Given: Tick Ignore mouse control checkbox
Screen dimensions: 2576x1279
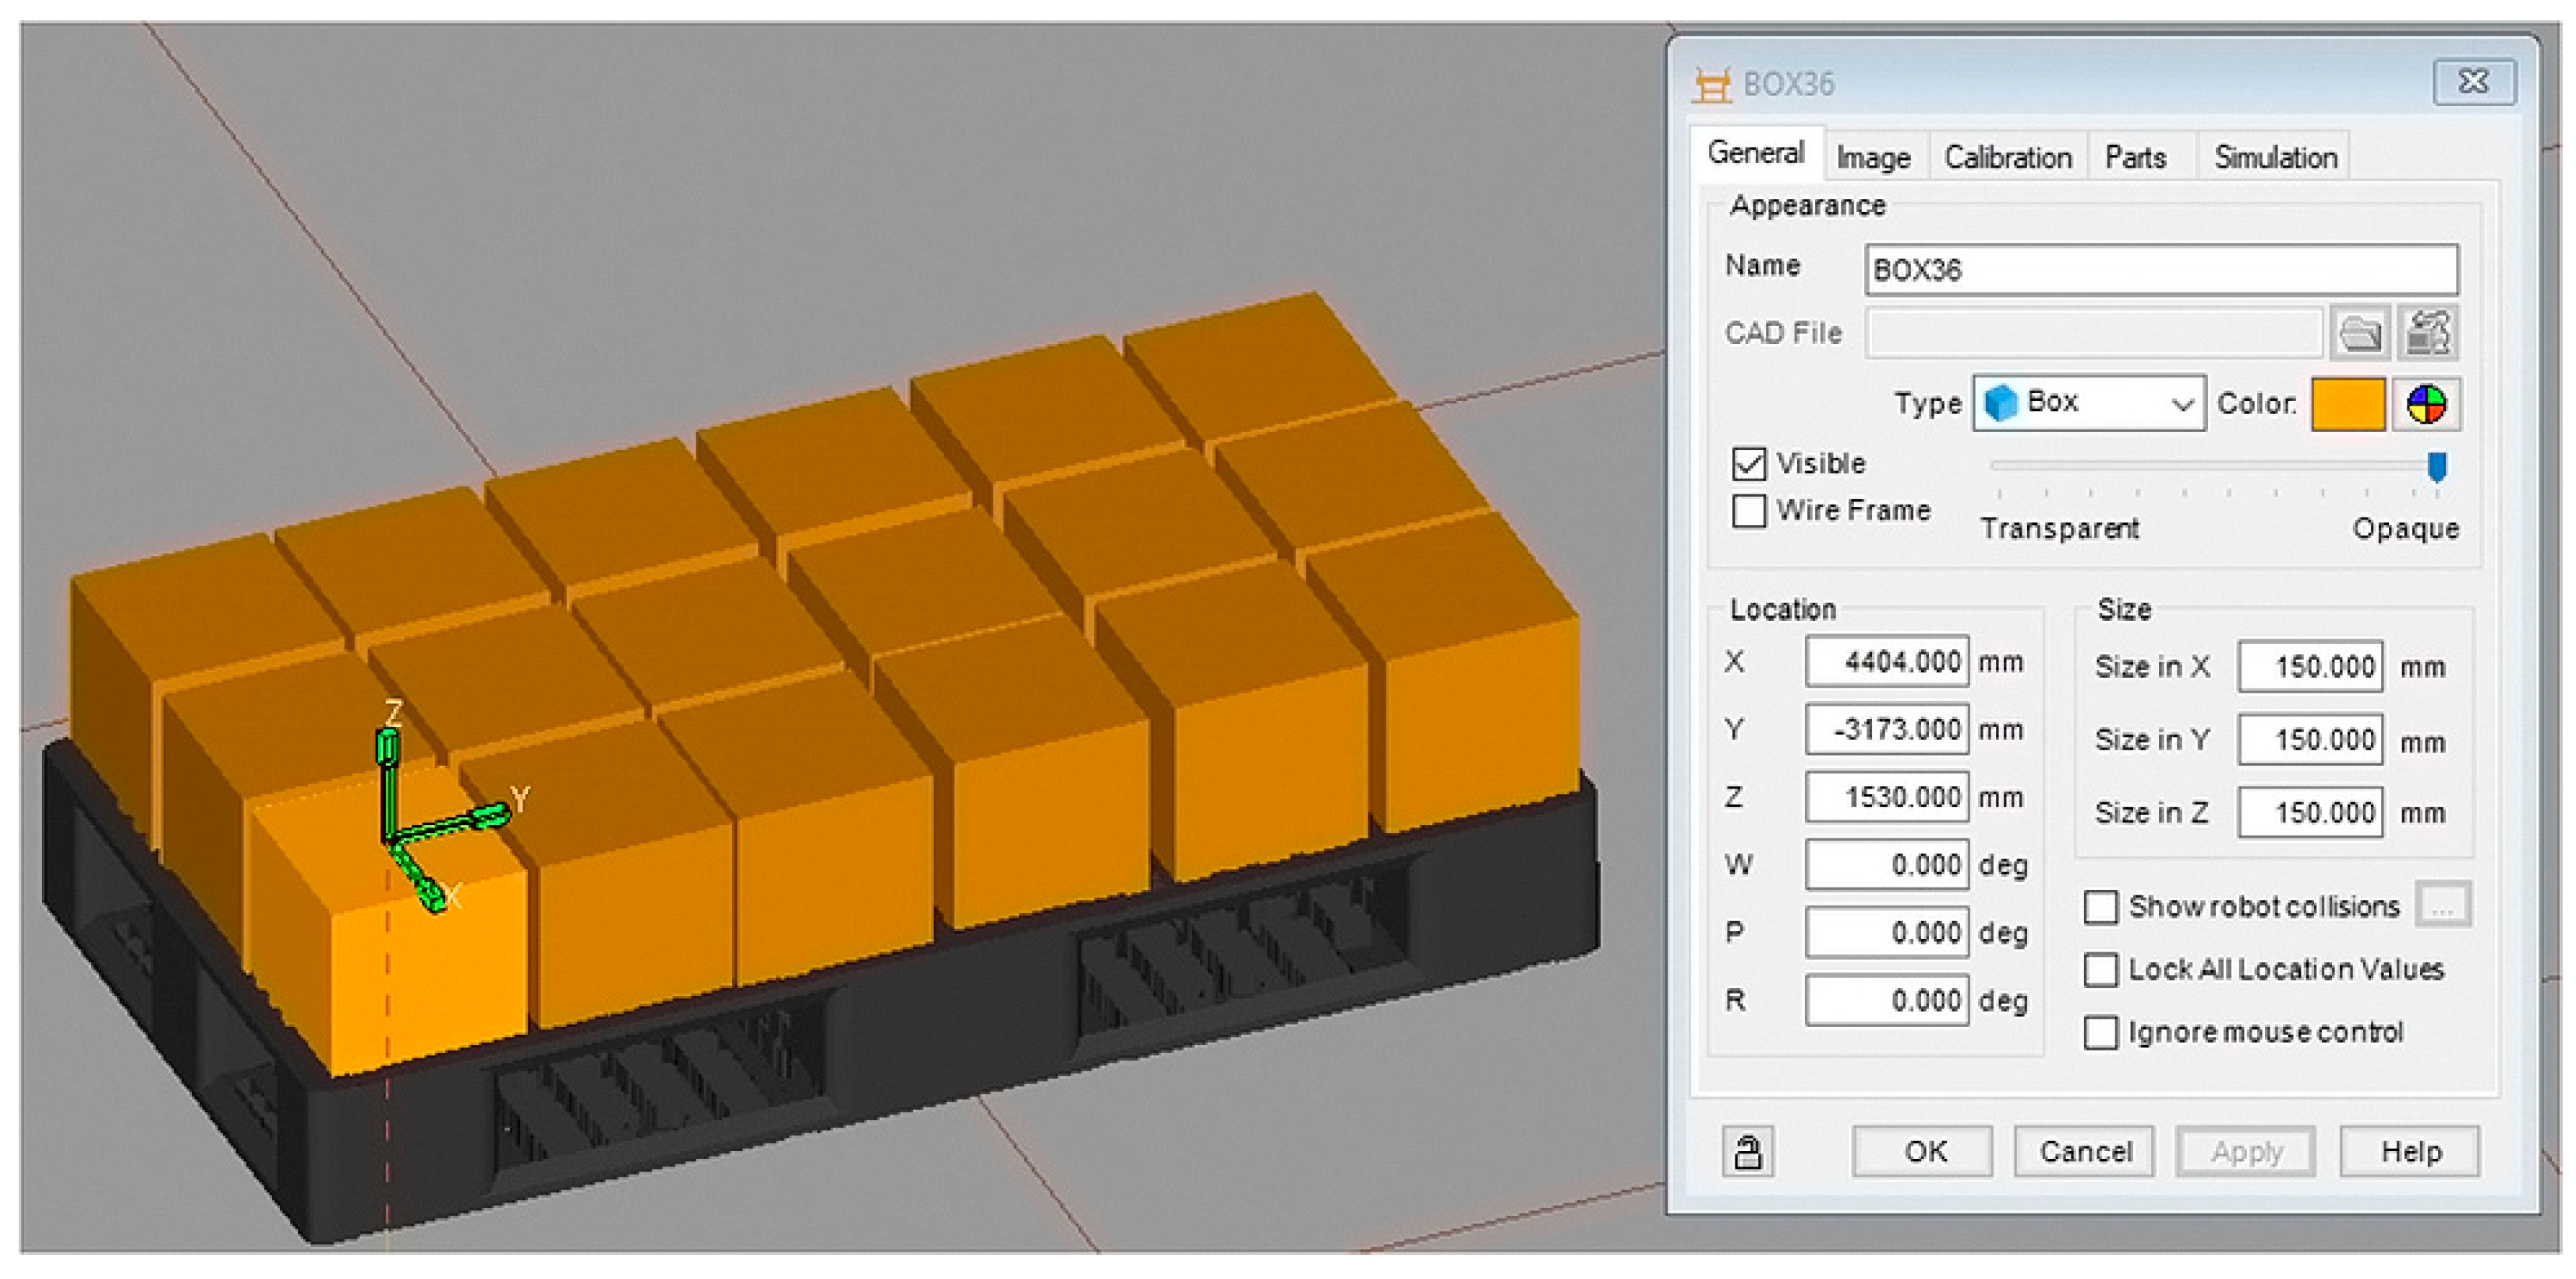Looking at the screenshot, I should [x=2101, y=1033].
